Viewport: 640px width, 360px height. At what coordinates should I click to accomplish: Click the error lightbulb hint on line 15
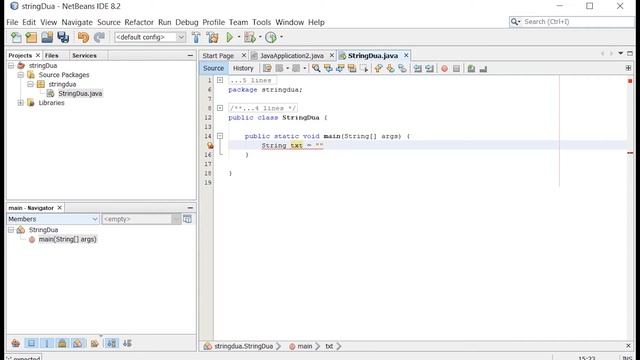coord(210,145)
